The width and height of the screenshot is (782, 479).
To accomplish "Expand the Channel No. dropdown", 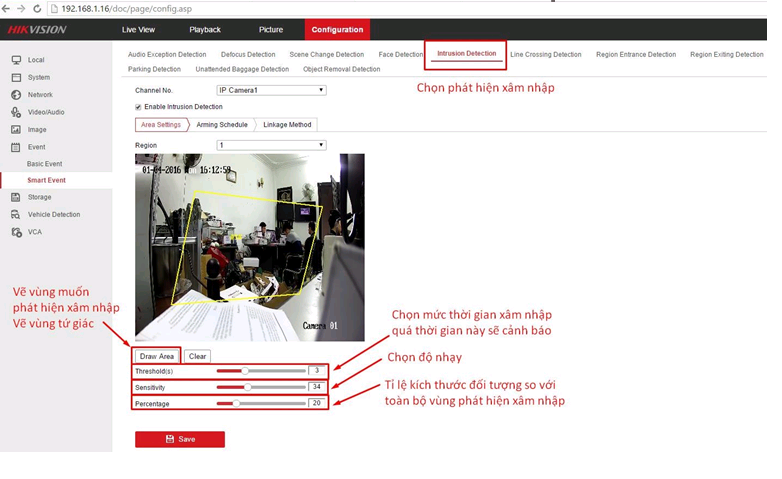I will tap(271, 90).
